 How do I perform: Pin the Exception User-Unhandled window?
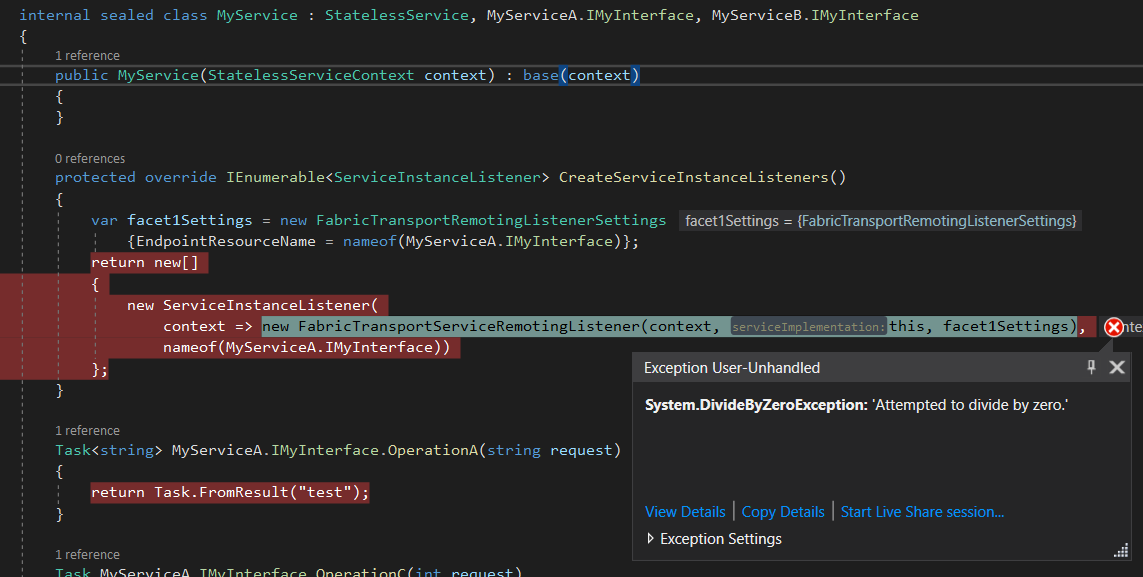tap(1091, 367)
